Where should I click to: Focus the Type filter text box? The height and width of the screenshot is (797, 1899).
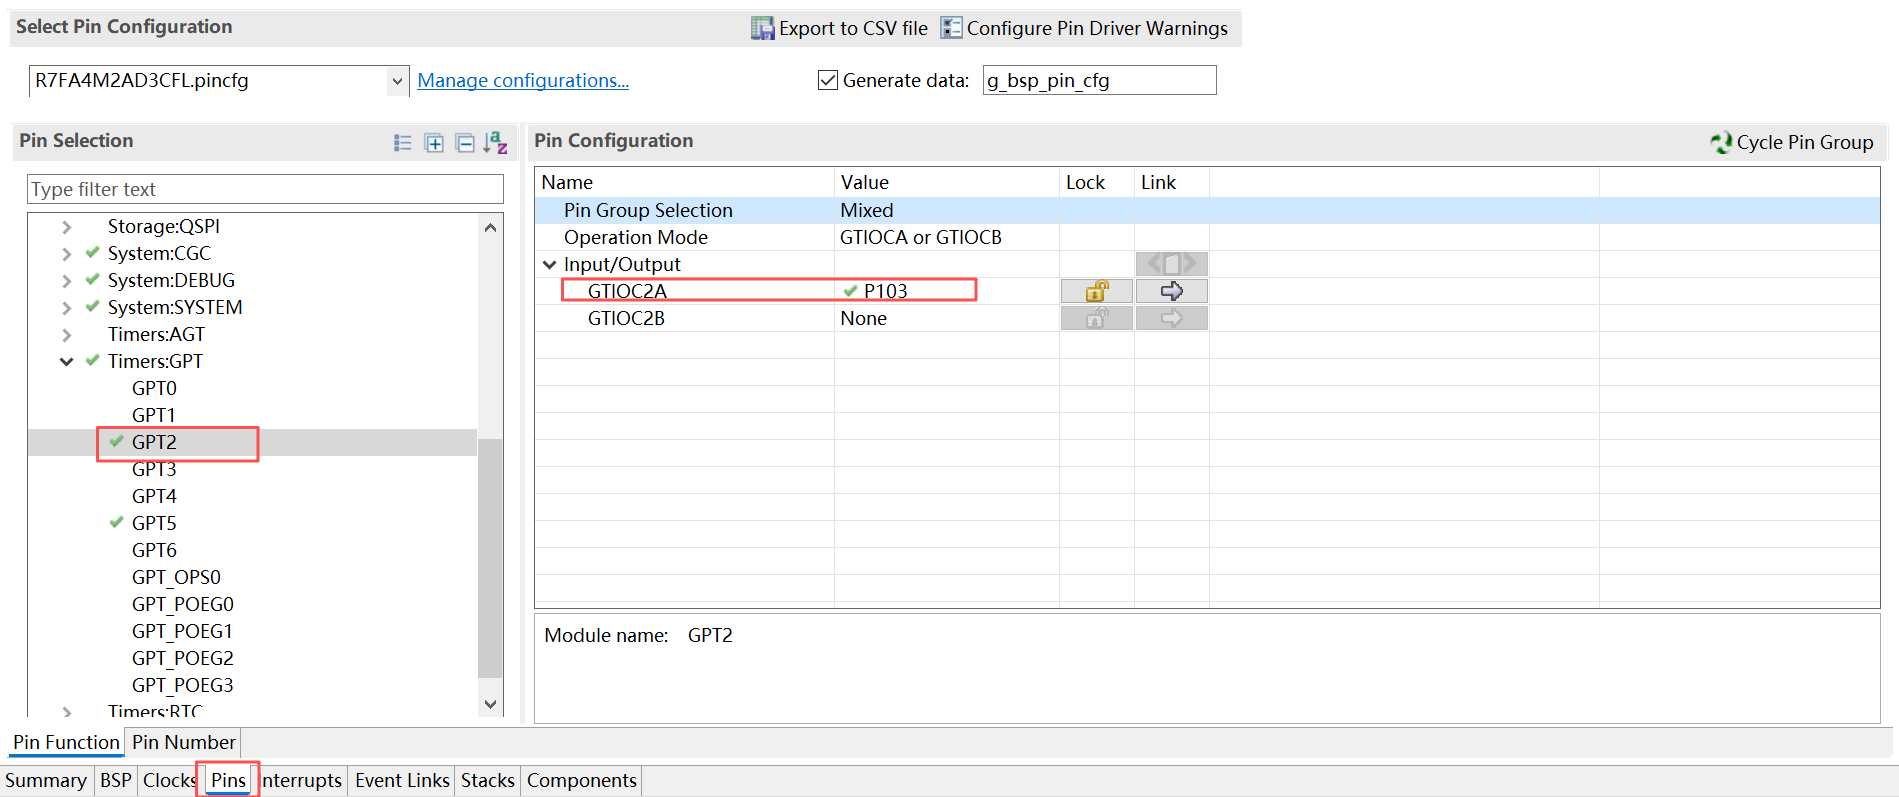[x=265, y=189]
